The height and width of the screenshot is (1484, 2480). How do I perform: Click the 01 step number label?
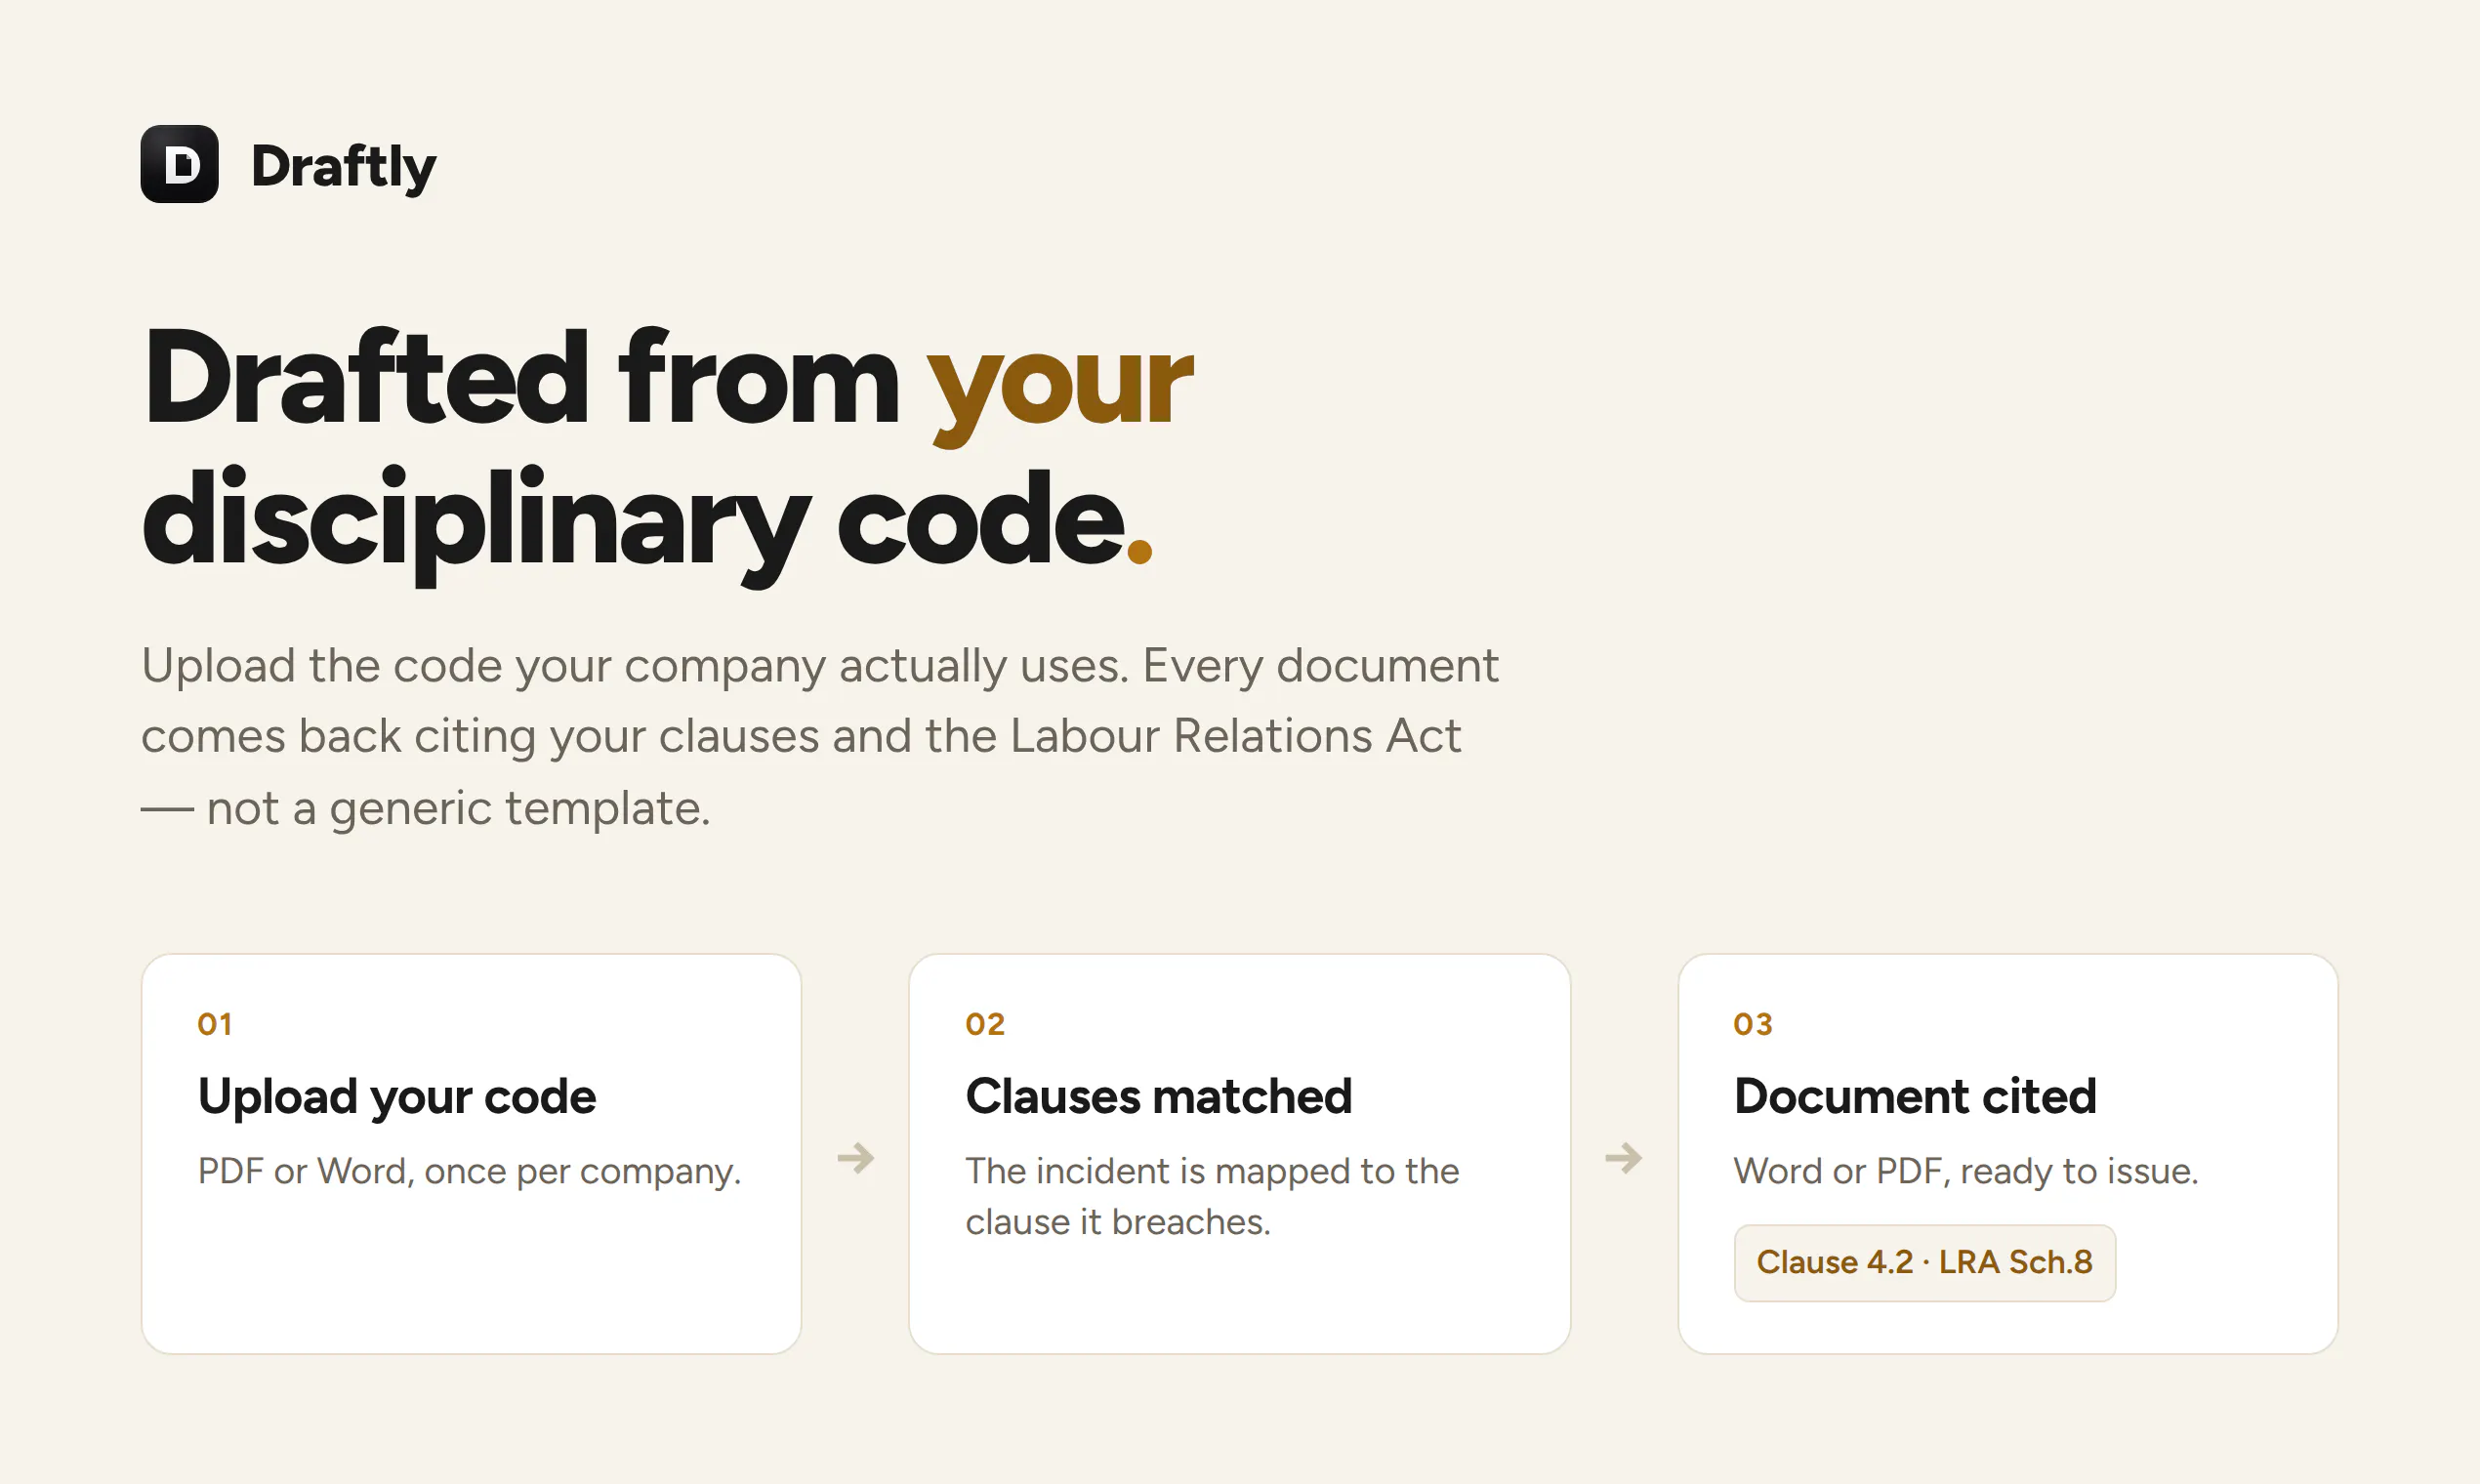(x=215, y=1024)
